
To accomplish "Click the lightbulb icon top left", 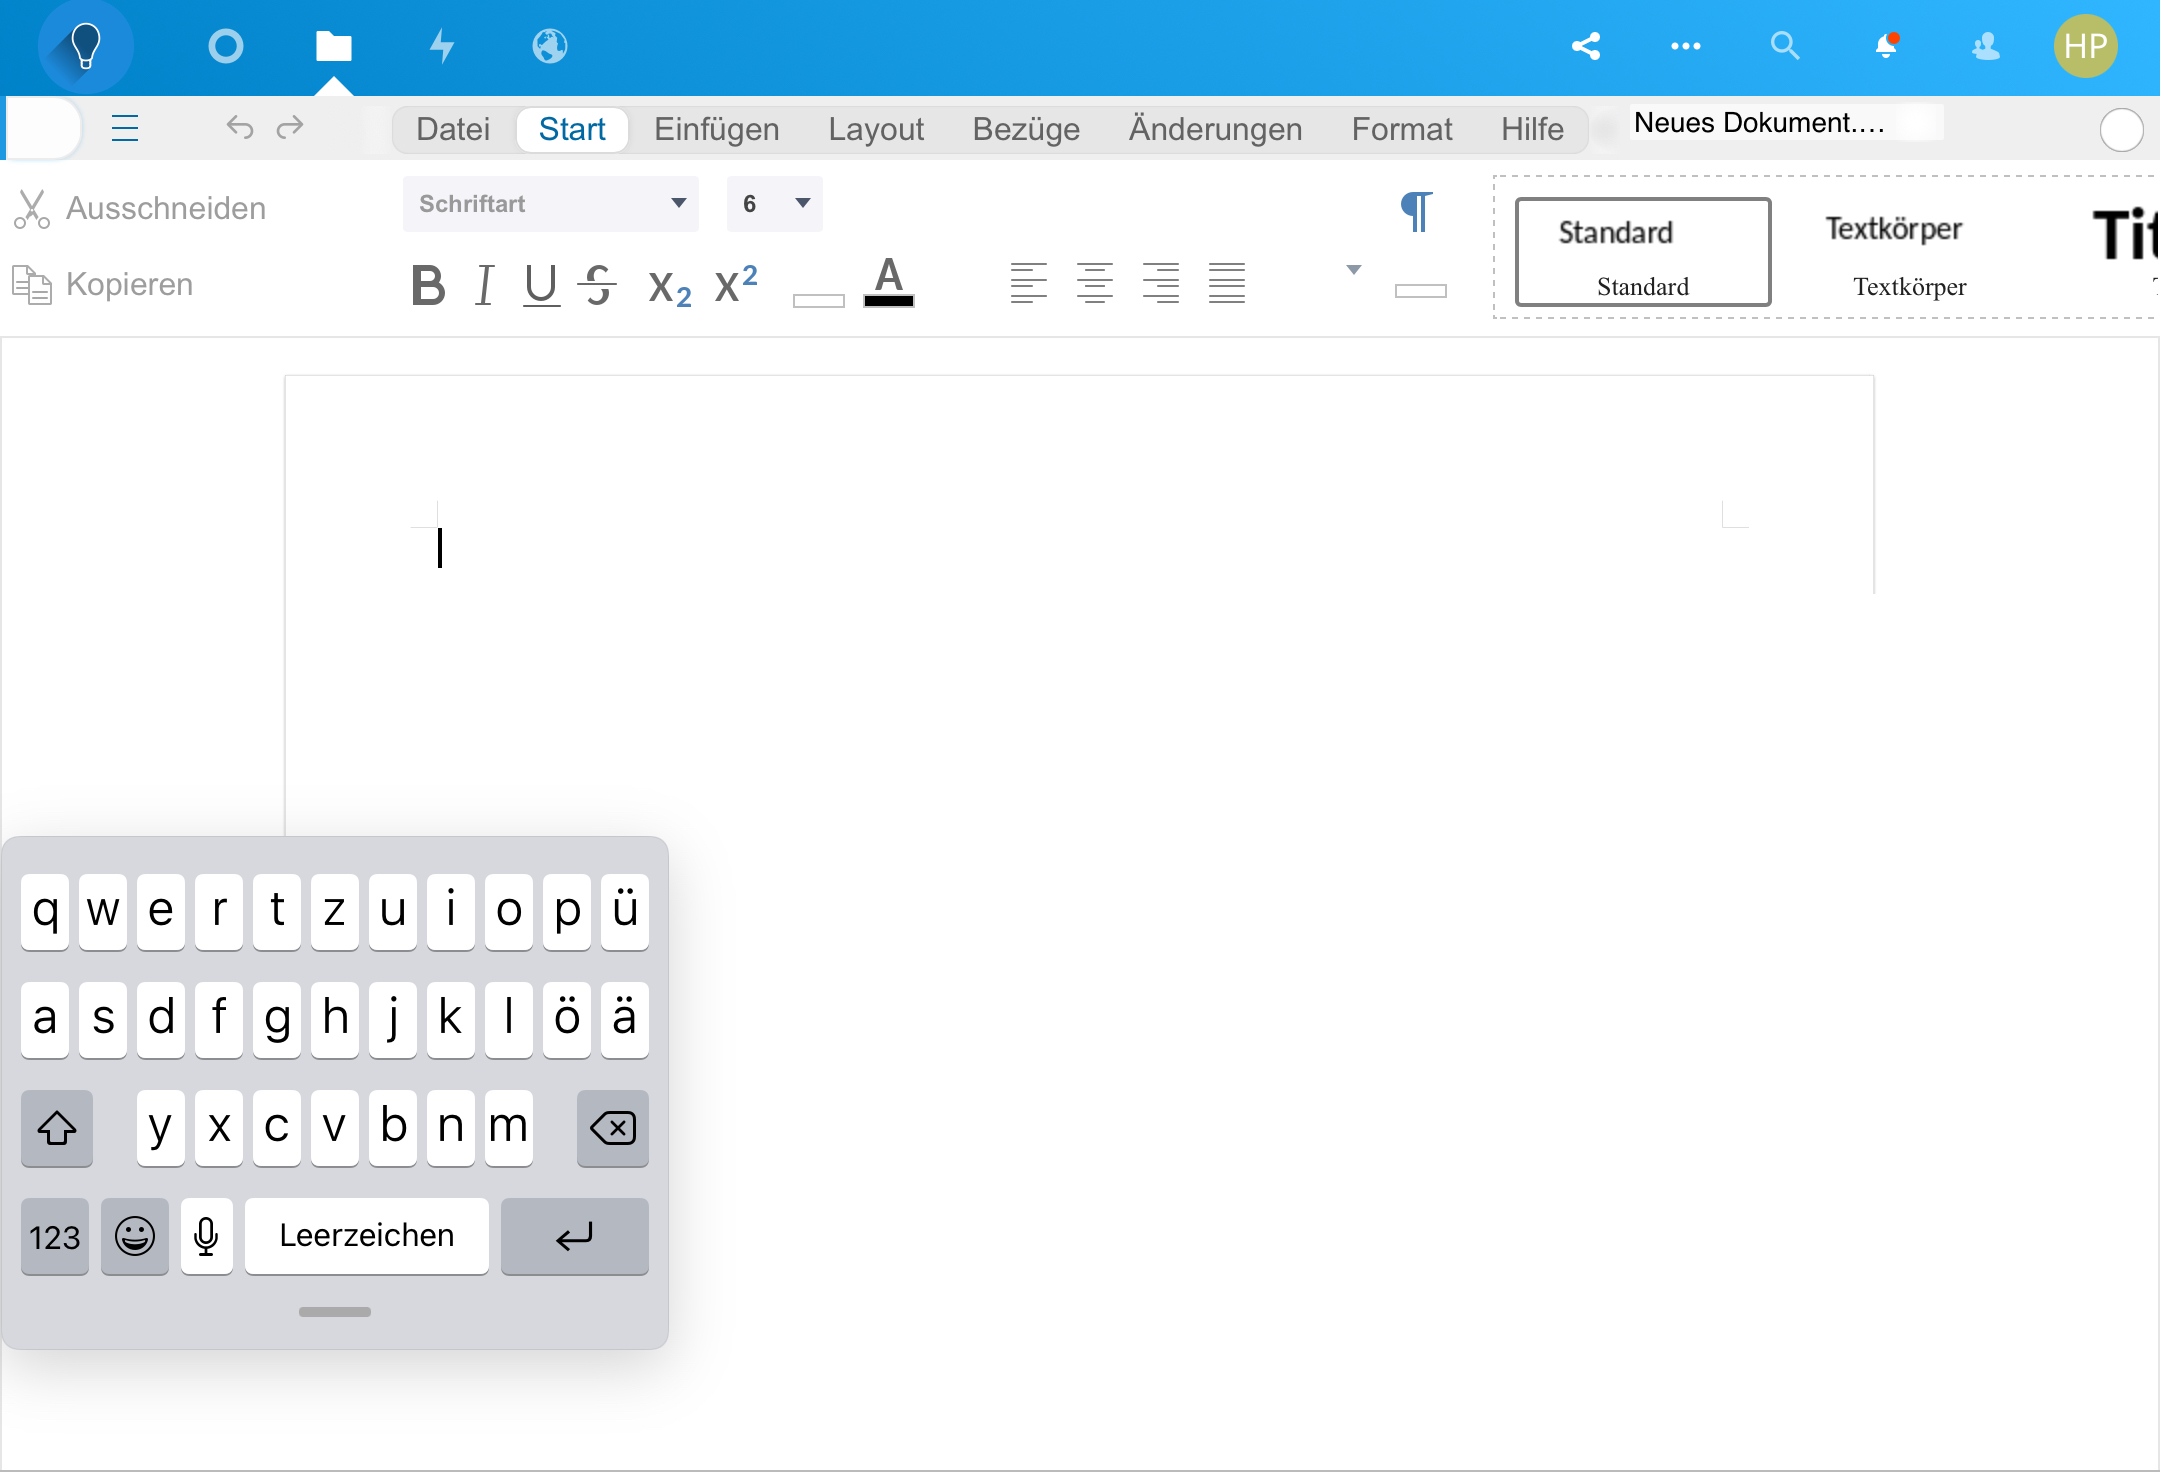I will [x=85, y=46].
